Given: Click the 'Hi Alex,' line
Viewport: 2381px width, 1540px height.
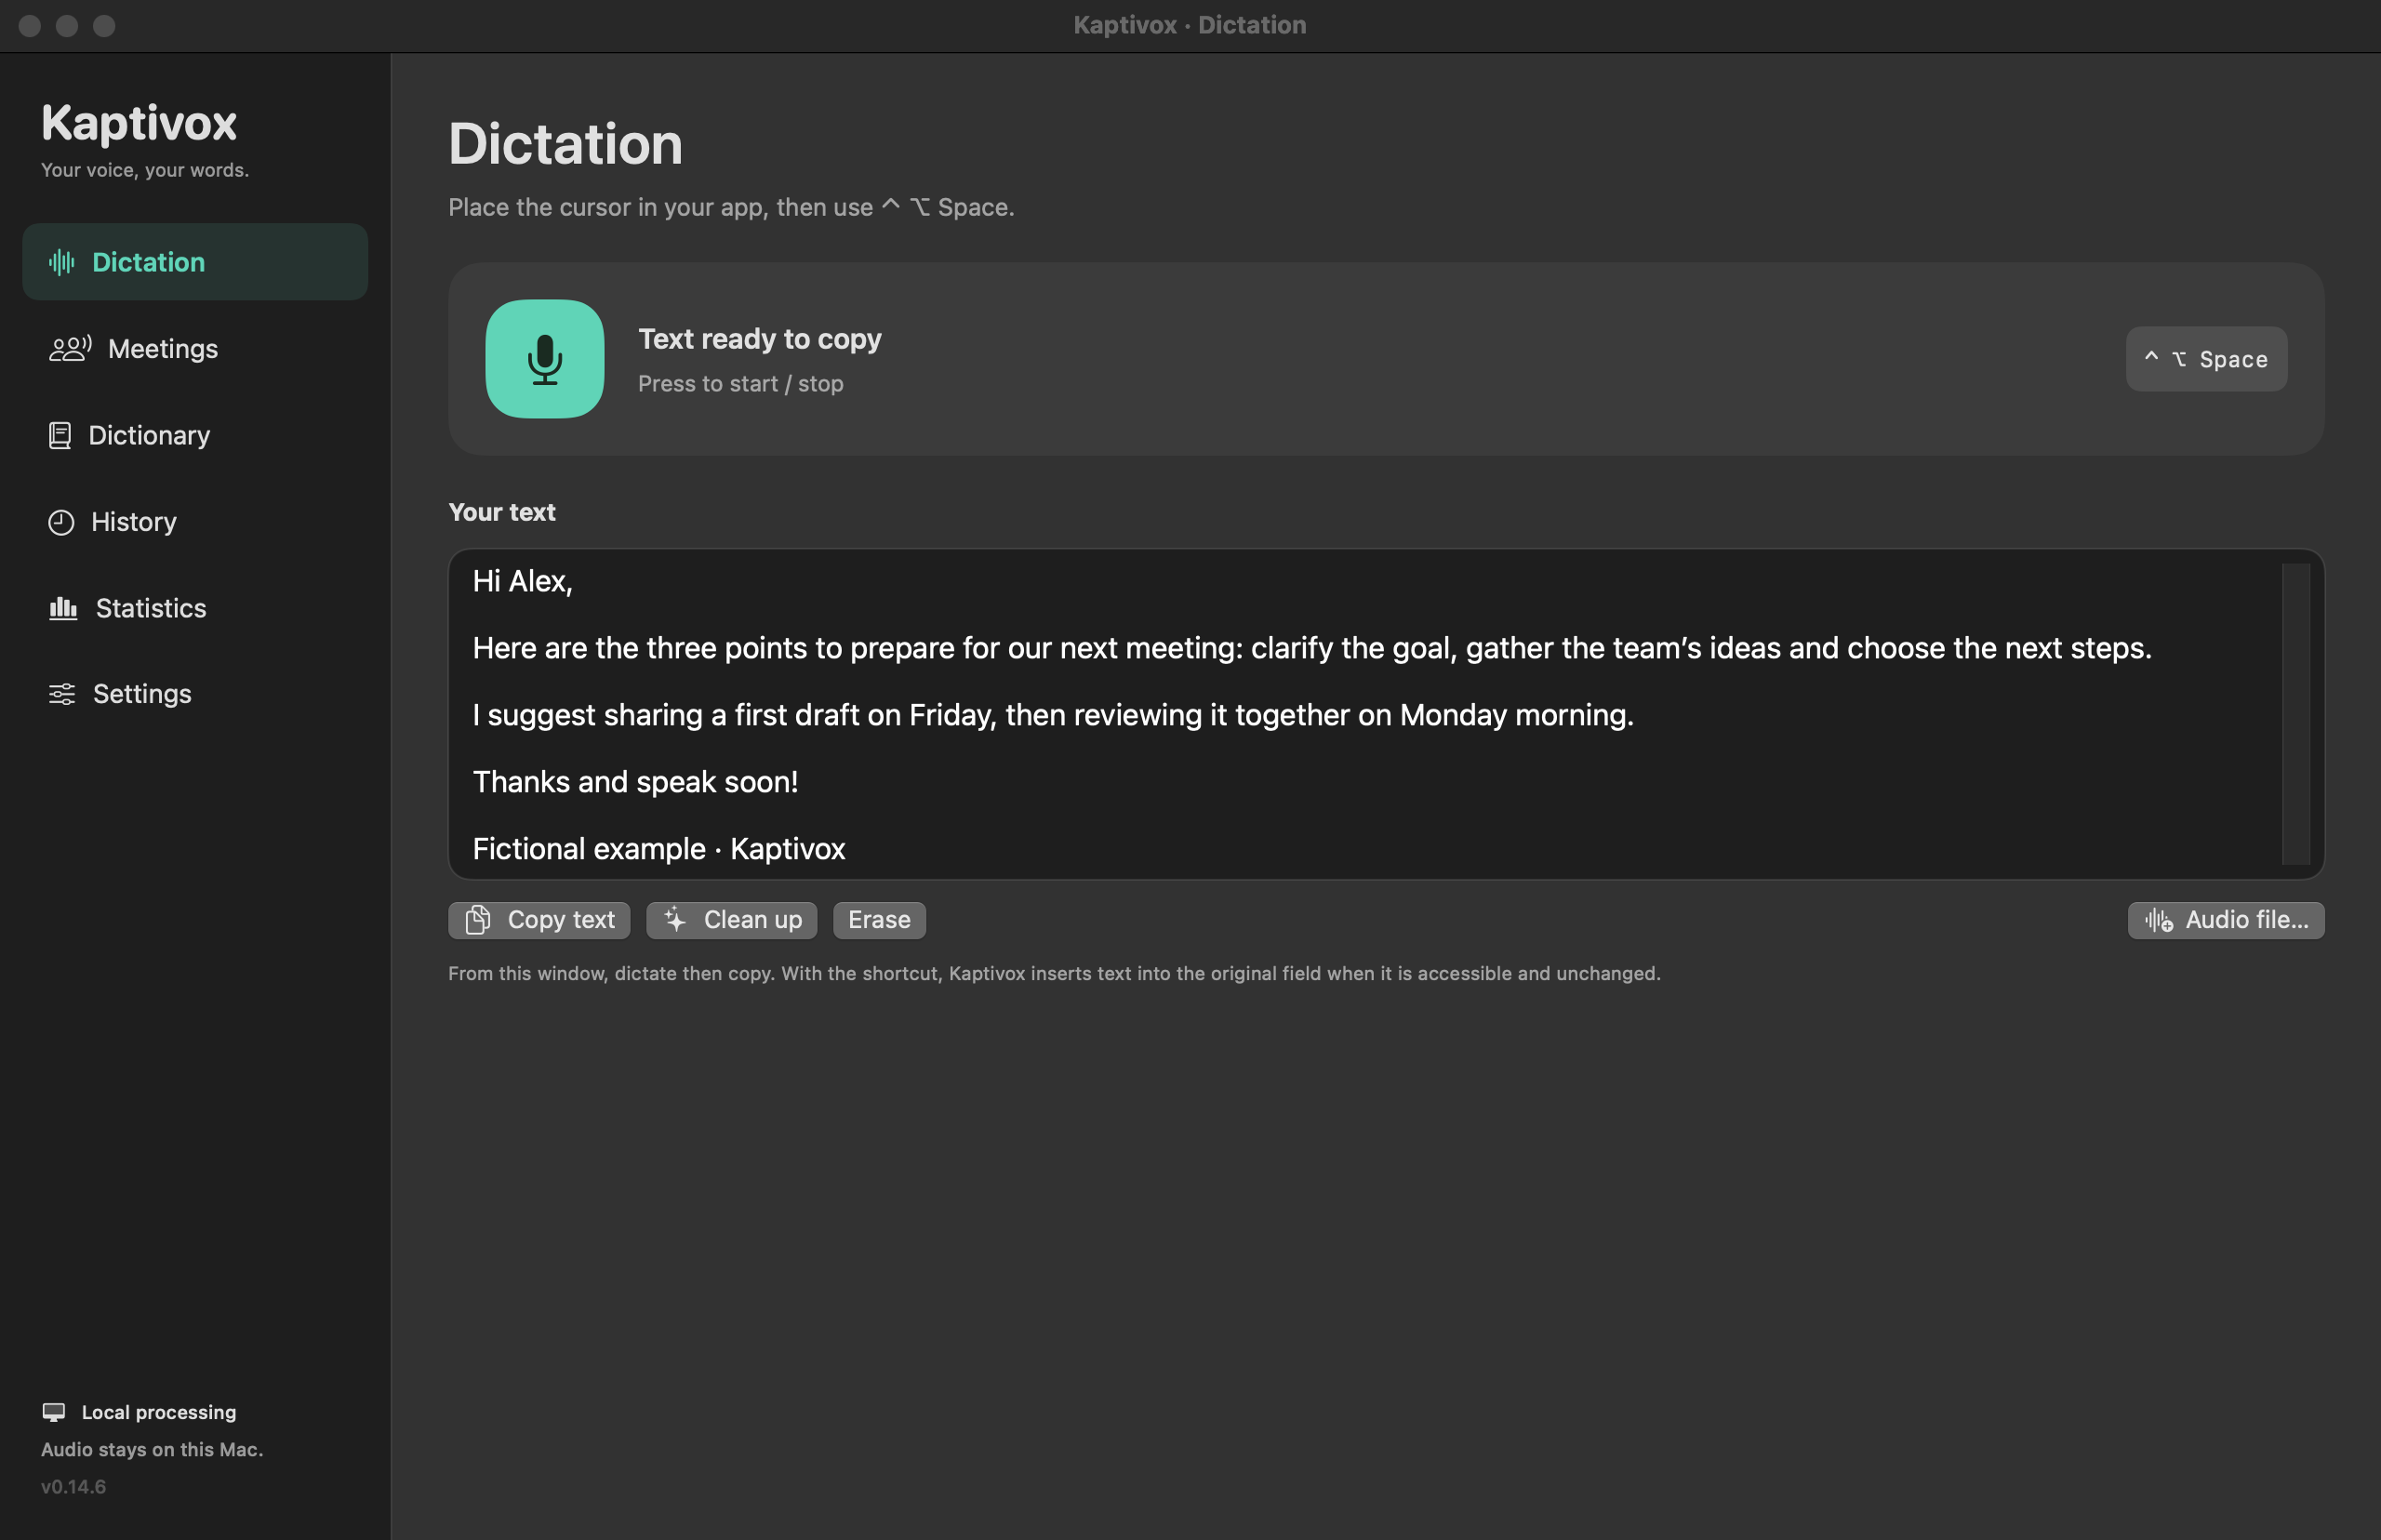Looking at the screenshot, I should [522, 581].
